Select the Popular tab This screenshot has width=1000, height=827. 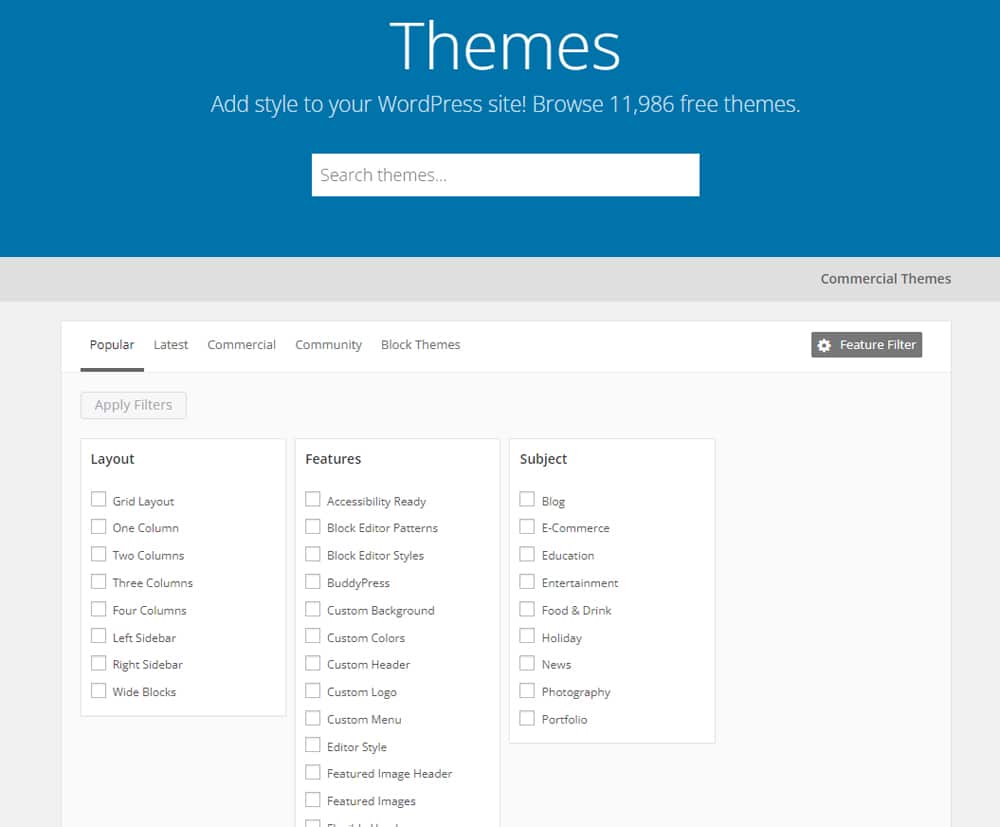pos(112,345)
